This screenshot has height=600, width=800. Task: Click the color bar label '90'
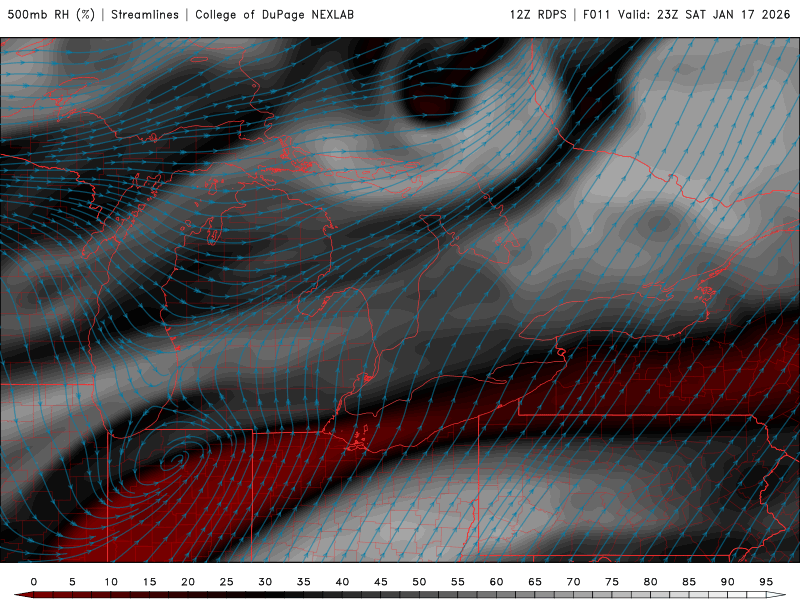coord(728,582)
